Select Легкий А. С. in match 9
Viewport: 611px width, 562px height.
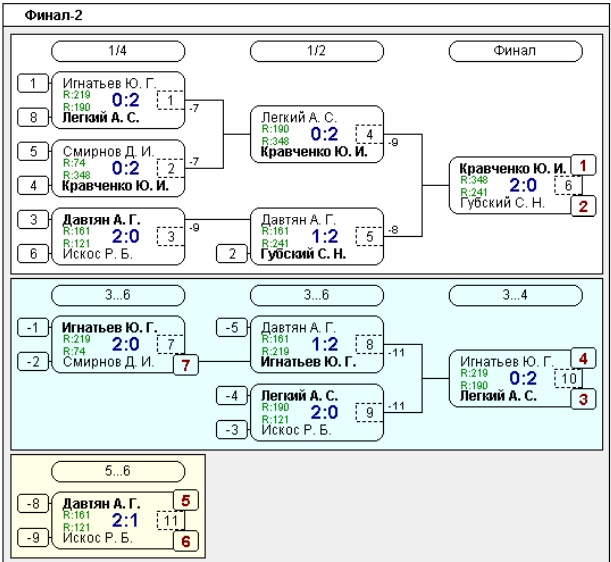tap(299, 396)
